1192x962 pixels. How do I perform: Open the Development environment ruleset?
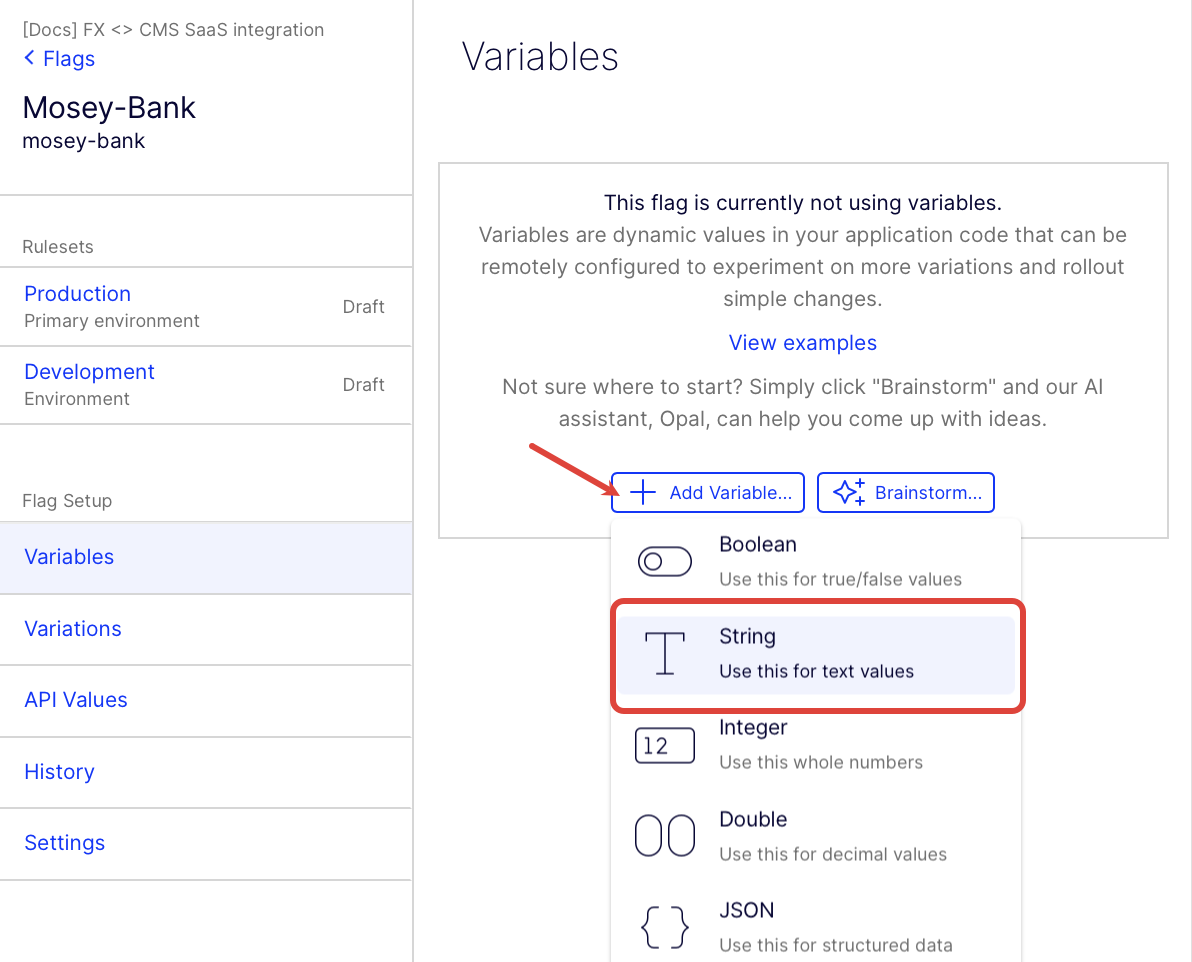point(206,385)
